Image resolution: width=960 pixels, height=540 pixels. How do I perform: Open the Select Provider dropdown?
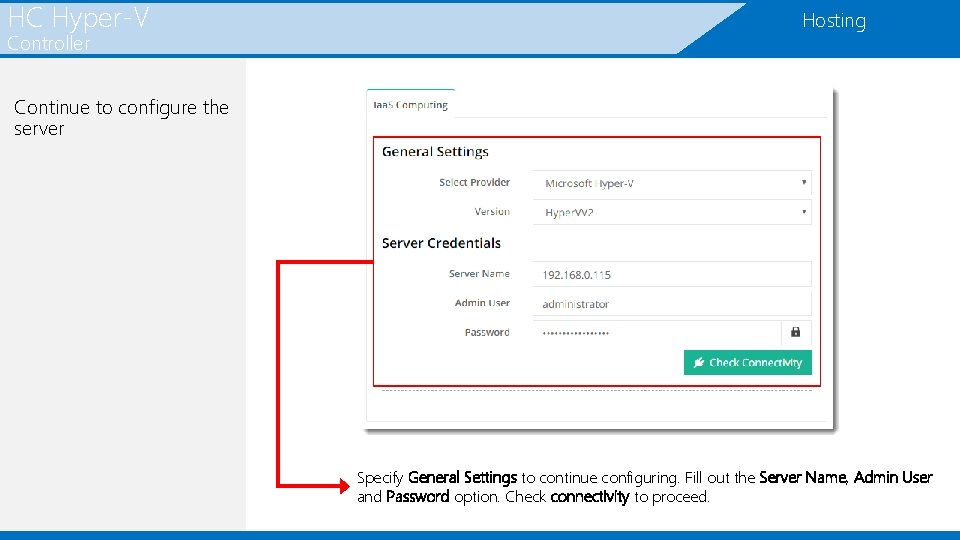pyautogui.click(x=672, y=183)
